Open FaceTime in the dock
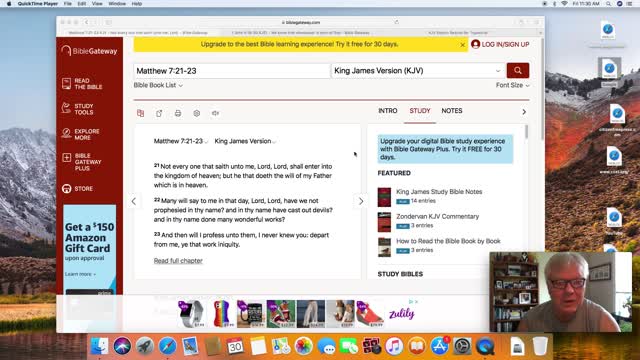This screenshot has height=360, width=640. click(x=349, y=347)
